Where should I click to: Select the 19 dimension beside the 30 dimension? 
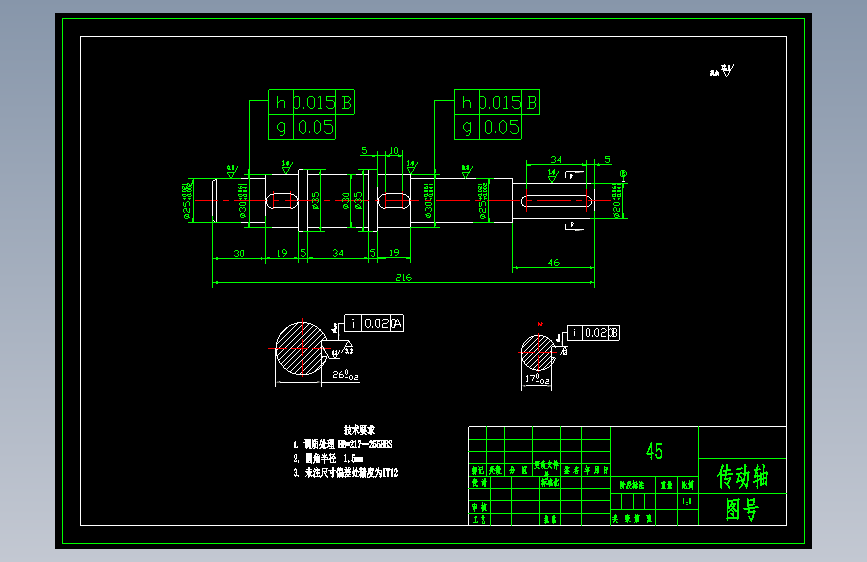(282, 253)
